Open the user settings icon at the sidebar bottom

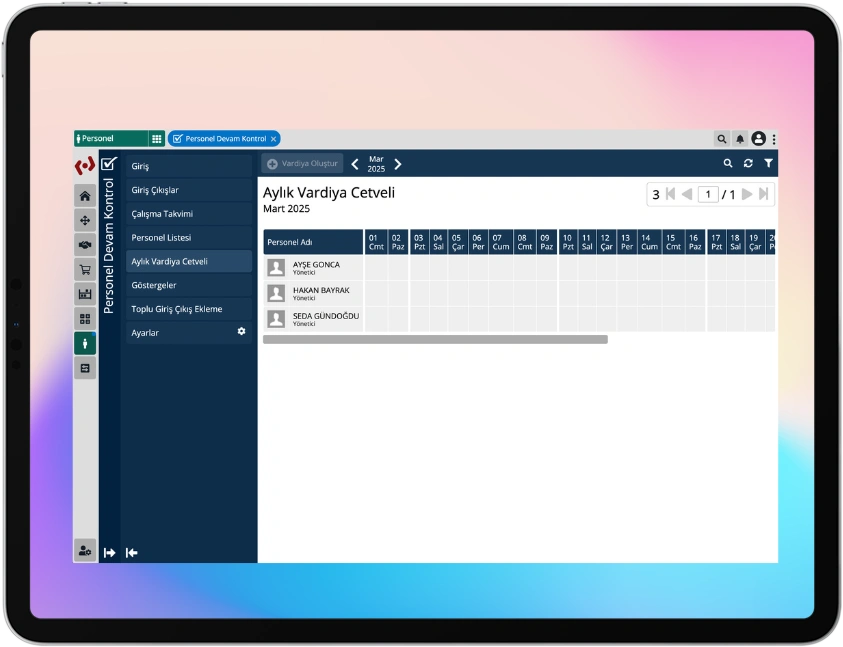pyautogui.click(x=85, y=551)
